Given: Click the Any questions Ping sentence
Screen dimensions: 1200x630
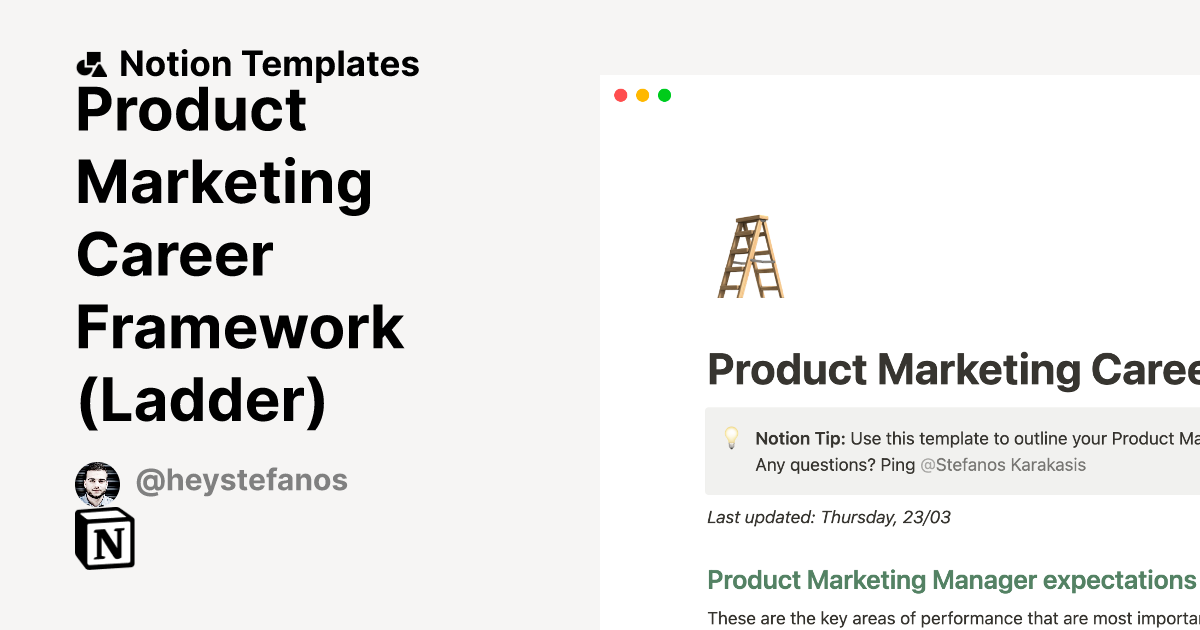Looking at the screenshot, I should point(835,465).
